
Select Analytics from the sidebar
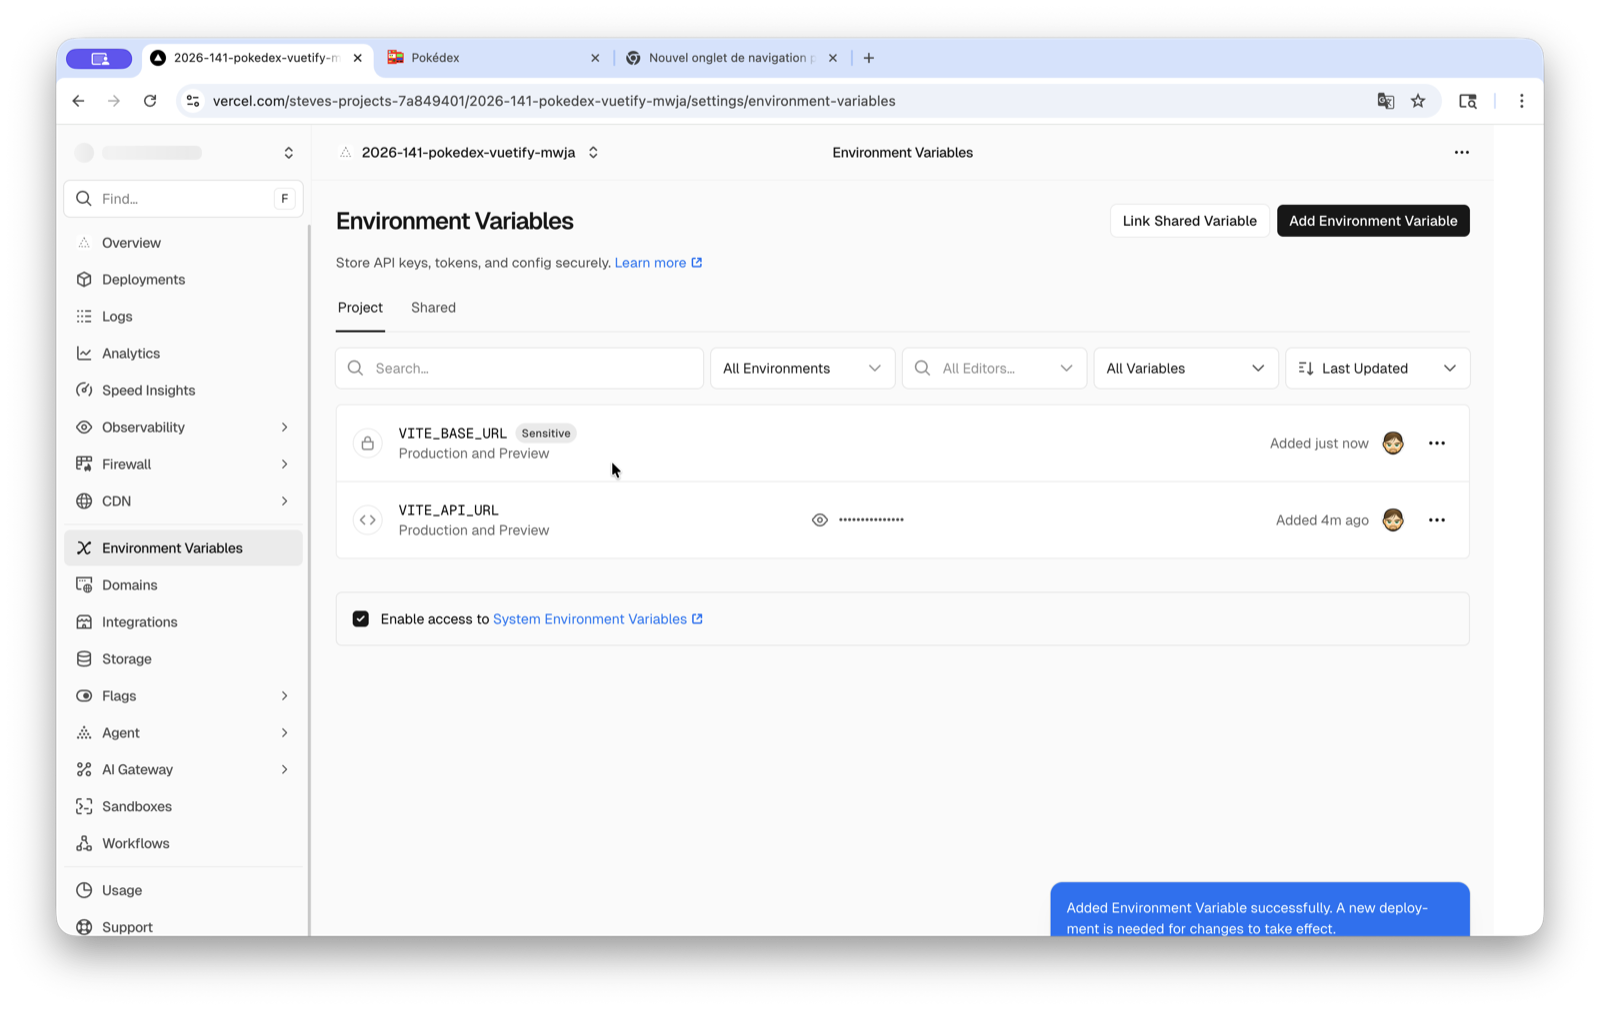click(x=130, y=352)
